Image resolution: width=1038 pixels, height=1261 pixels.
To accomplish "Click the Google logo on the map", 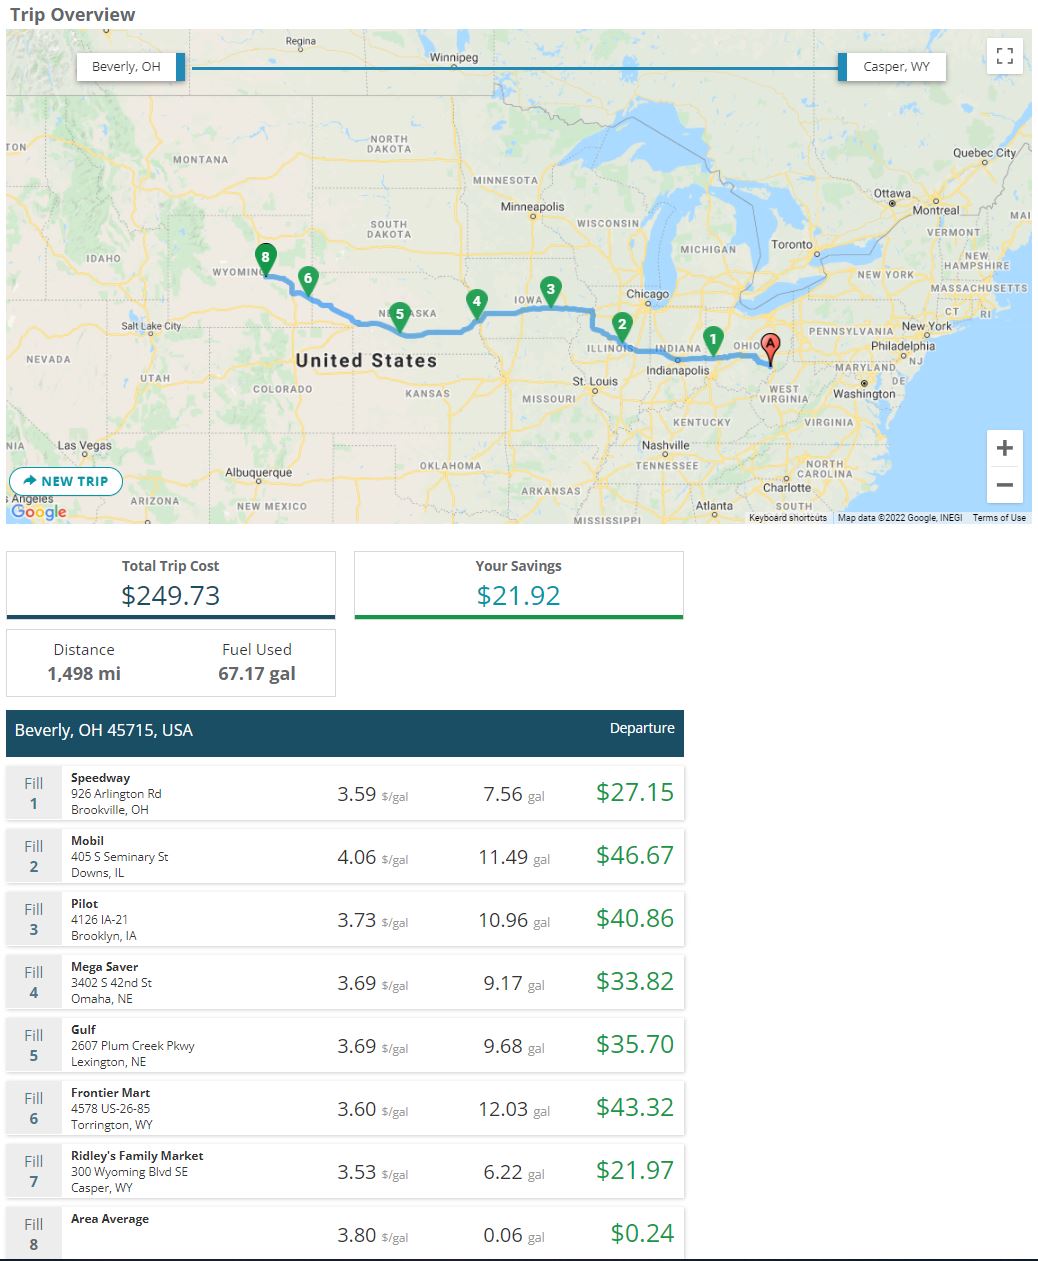I will coord(39,512).
